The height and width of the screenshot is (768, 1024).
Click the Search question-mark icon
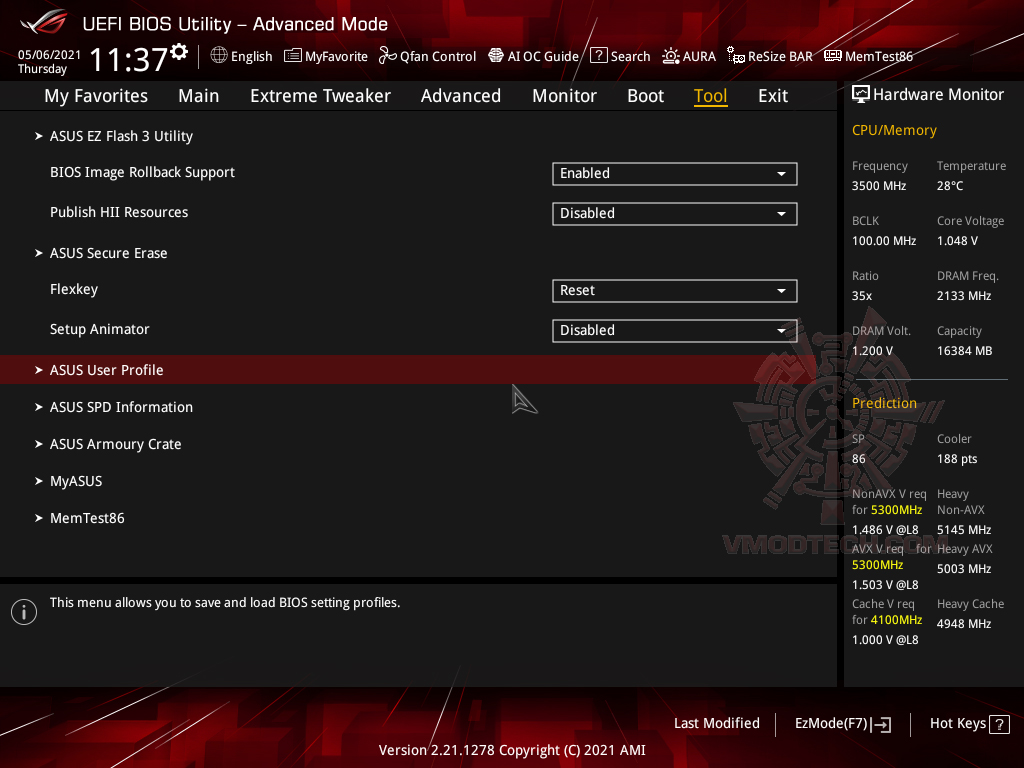598,56
